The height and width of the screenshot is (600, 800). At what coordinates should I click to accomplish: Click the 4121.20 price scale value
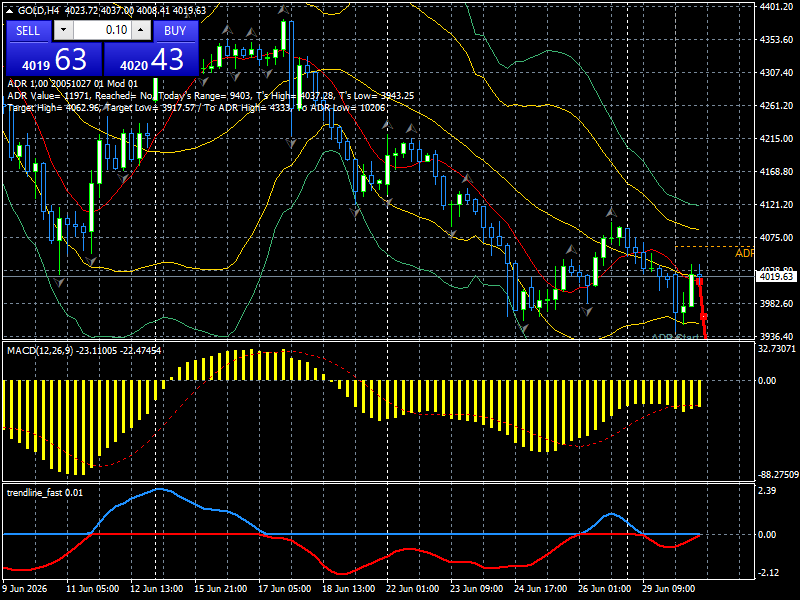[x=776, y=205]
